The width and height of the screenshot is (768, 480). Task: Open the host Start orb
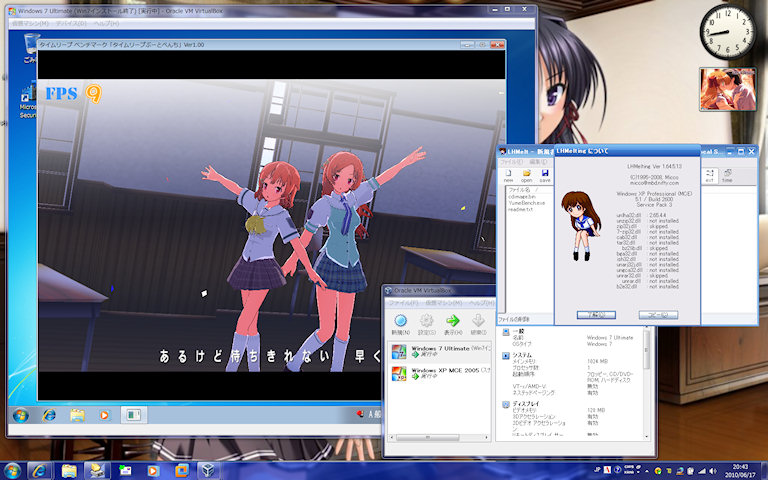12,471
